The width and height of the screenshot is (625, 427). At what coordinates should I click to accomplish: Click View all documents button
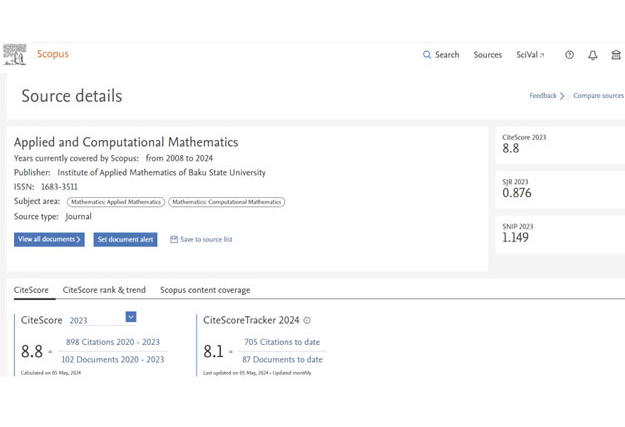point(49,239)
